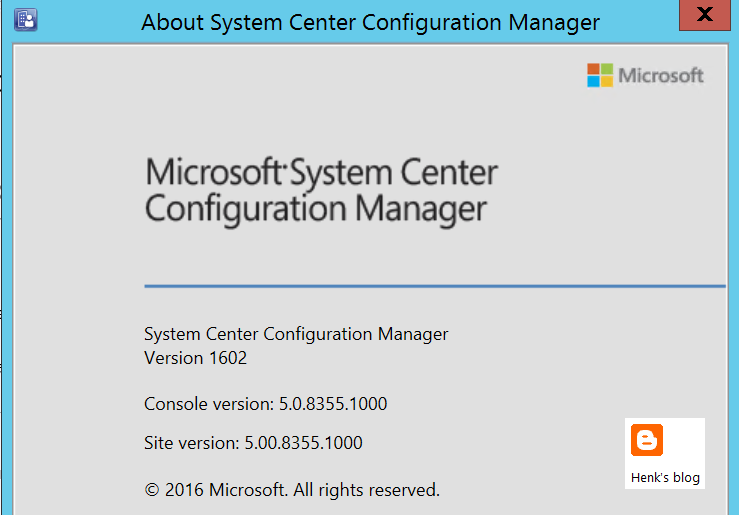739x515 pixels.
Task: Click the large Configuration Manager heading line
Action: 316,209
